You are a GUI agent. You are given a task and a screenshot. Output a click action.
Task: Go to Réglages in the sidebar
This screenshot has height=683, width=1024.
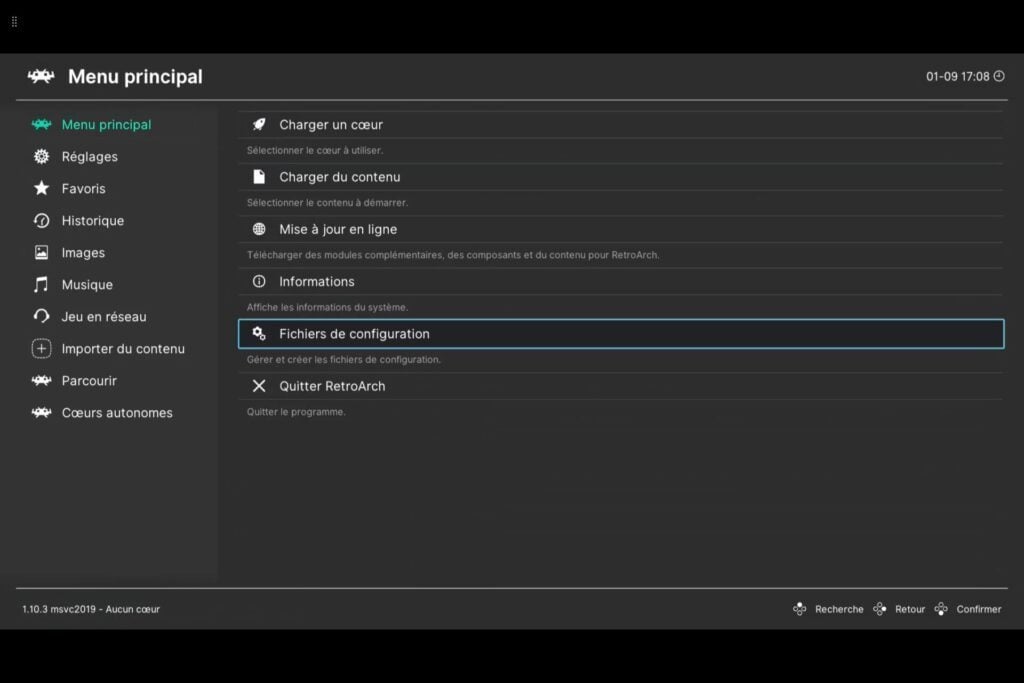[89, 157]
